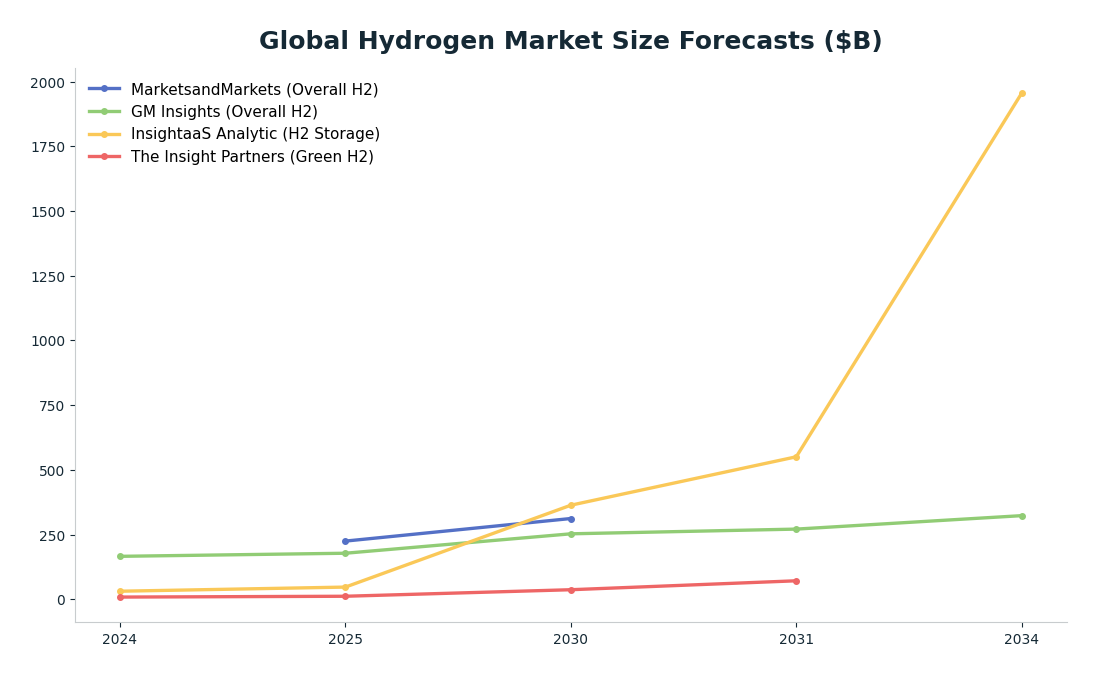Screen dimensions: 1096x676
Task: Click the x-axis label 2025
Action: [345, 640]
